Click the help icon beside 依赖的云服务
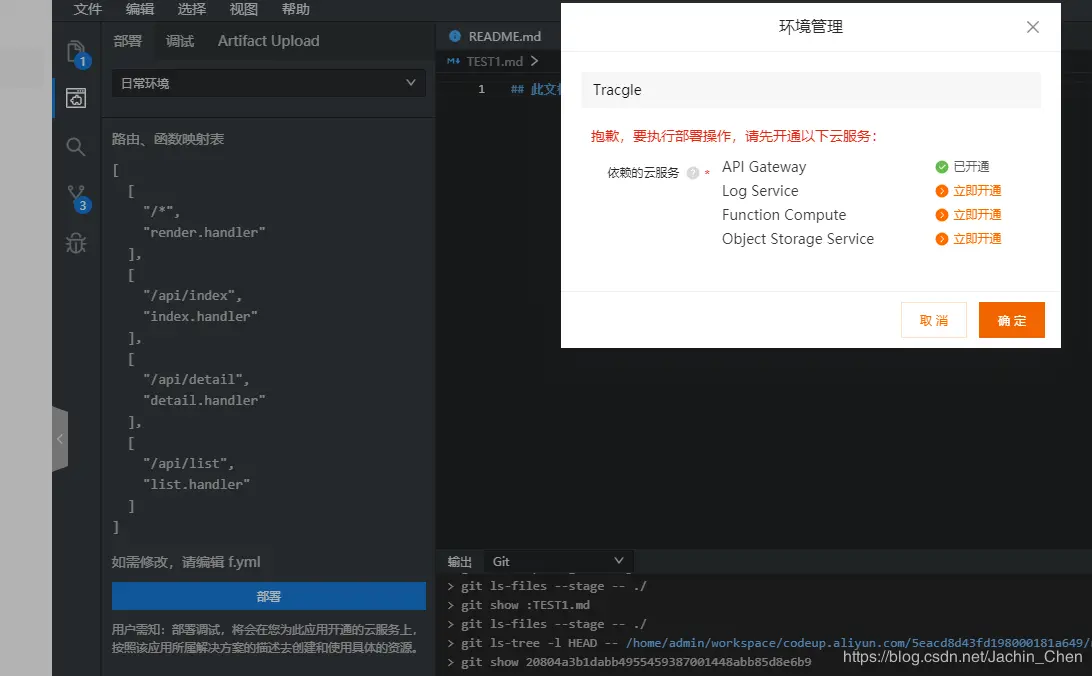The height and width of the screenshot is (676, 1092). click(694, 172)
